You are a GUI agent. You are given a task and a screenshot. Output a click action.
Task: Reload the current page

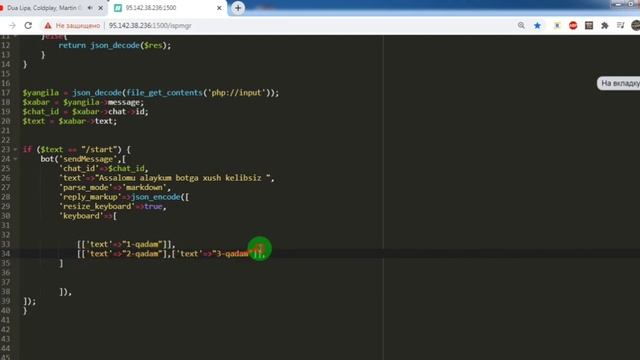[28, 25]
